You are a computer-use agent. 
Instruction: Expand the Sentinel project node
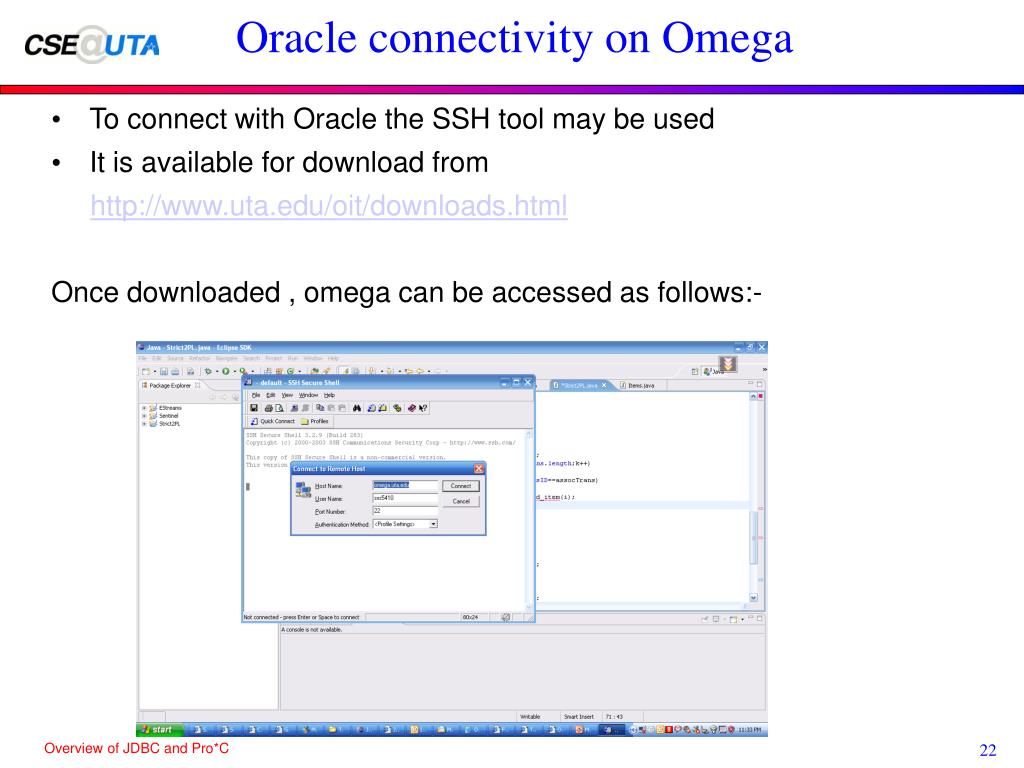coord(144,415)
